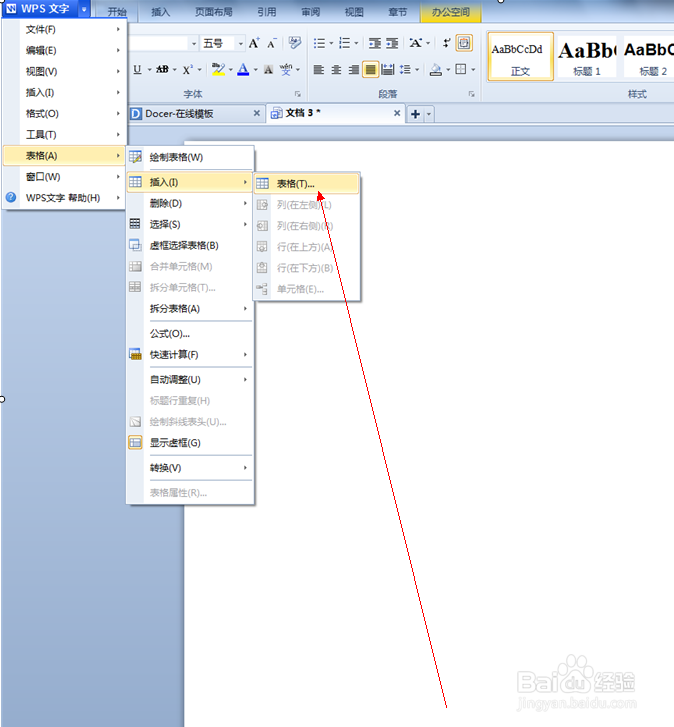
Task: Click the font color A swatch
Action: [x=243, y=70]
